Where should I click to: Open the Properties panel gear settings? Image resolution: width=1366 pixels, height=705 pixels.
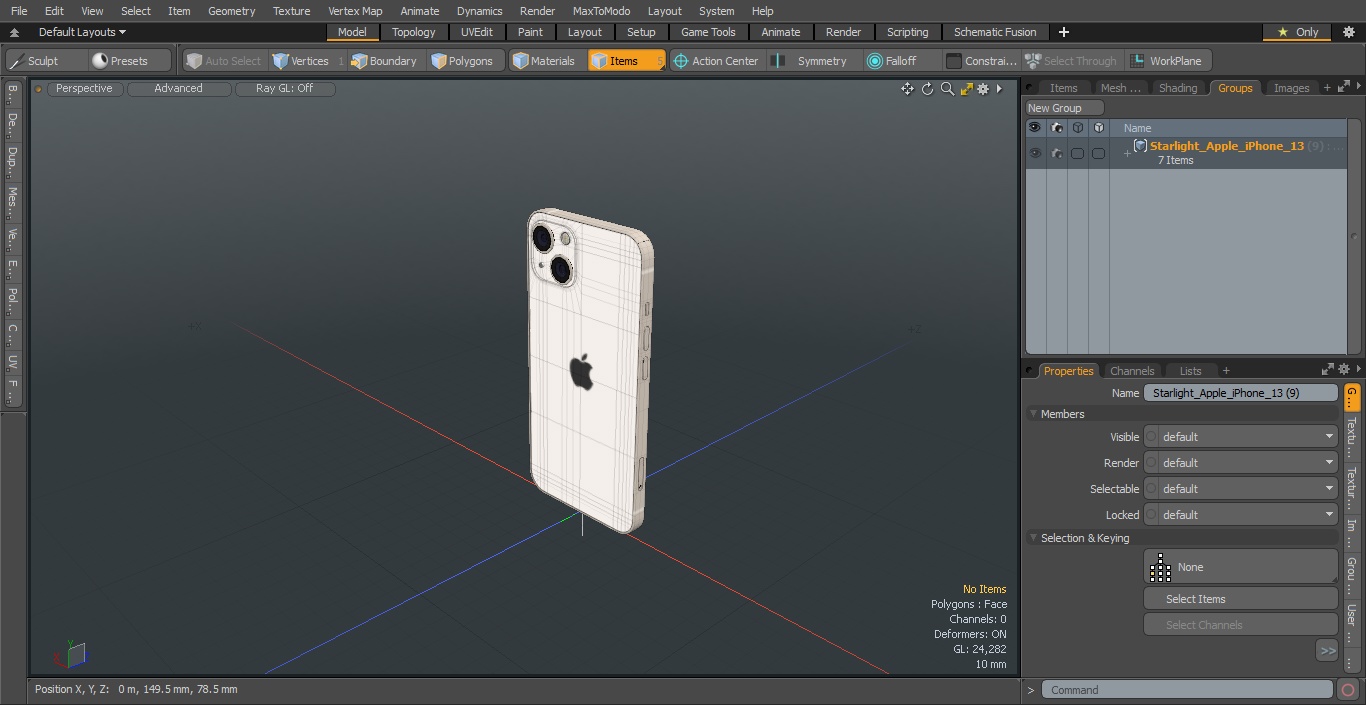1344,369
